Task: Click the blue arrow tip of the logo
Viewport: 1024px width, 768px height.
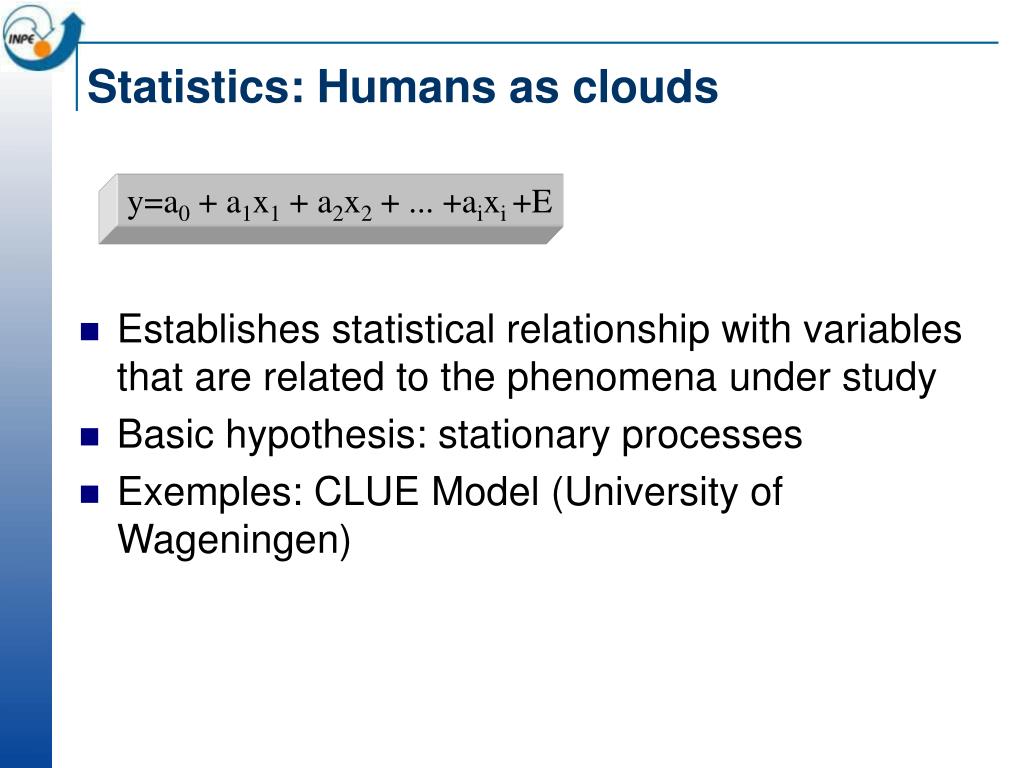Action: pyautogui.click(x=74, y=21)
